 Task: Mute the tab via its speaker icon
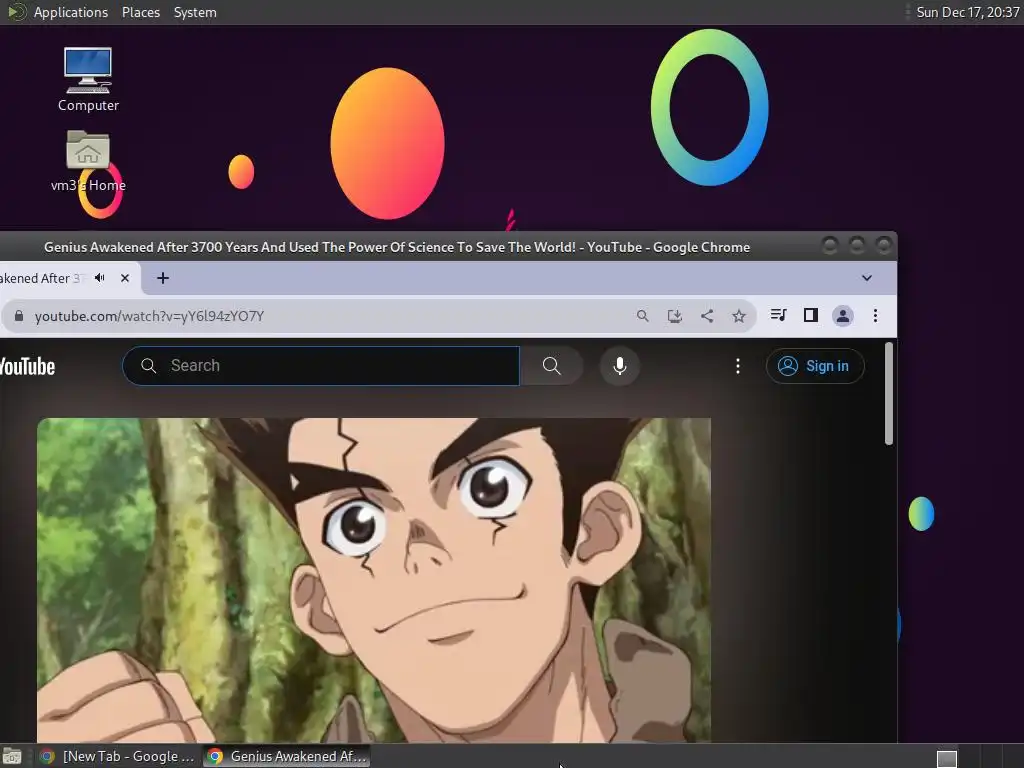[99, 278]
